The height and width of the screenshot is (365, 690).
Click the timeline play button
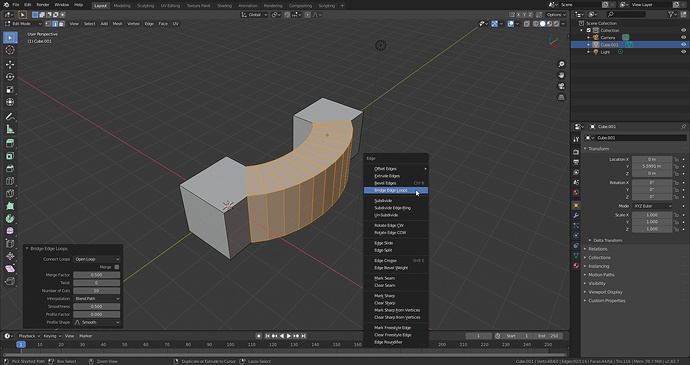[x=289, y=336]
